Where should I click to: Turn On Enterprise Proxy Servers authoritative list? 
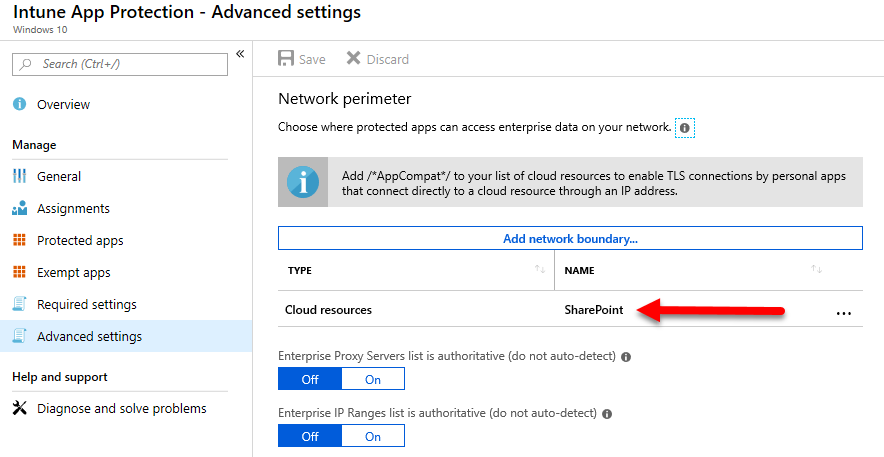(x=373, y=379)
